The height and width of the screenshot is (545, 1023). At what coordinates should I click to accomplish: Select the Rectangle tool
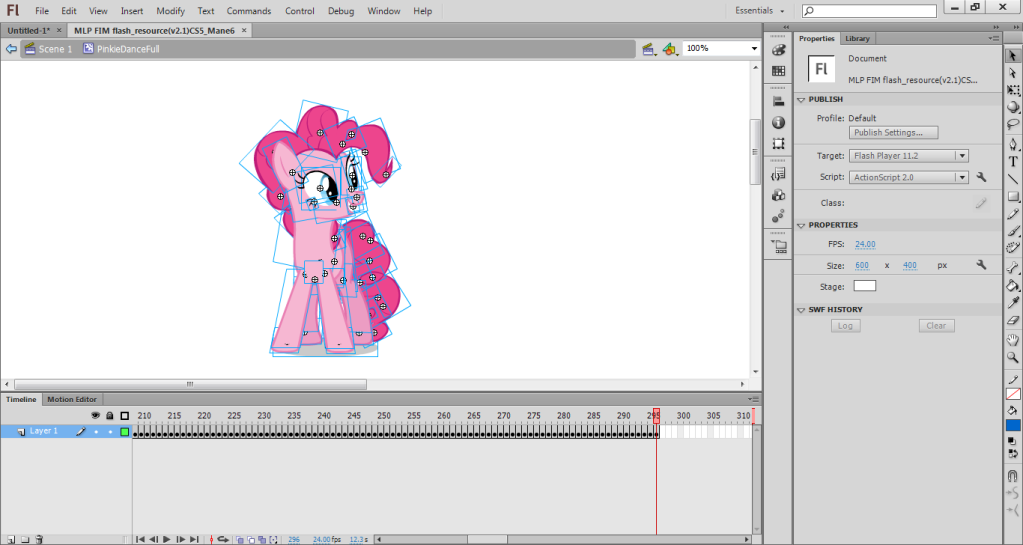[1013, 196]
